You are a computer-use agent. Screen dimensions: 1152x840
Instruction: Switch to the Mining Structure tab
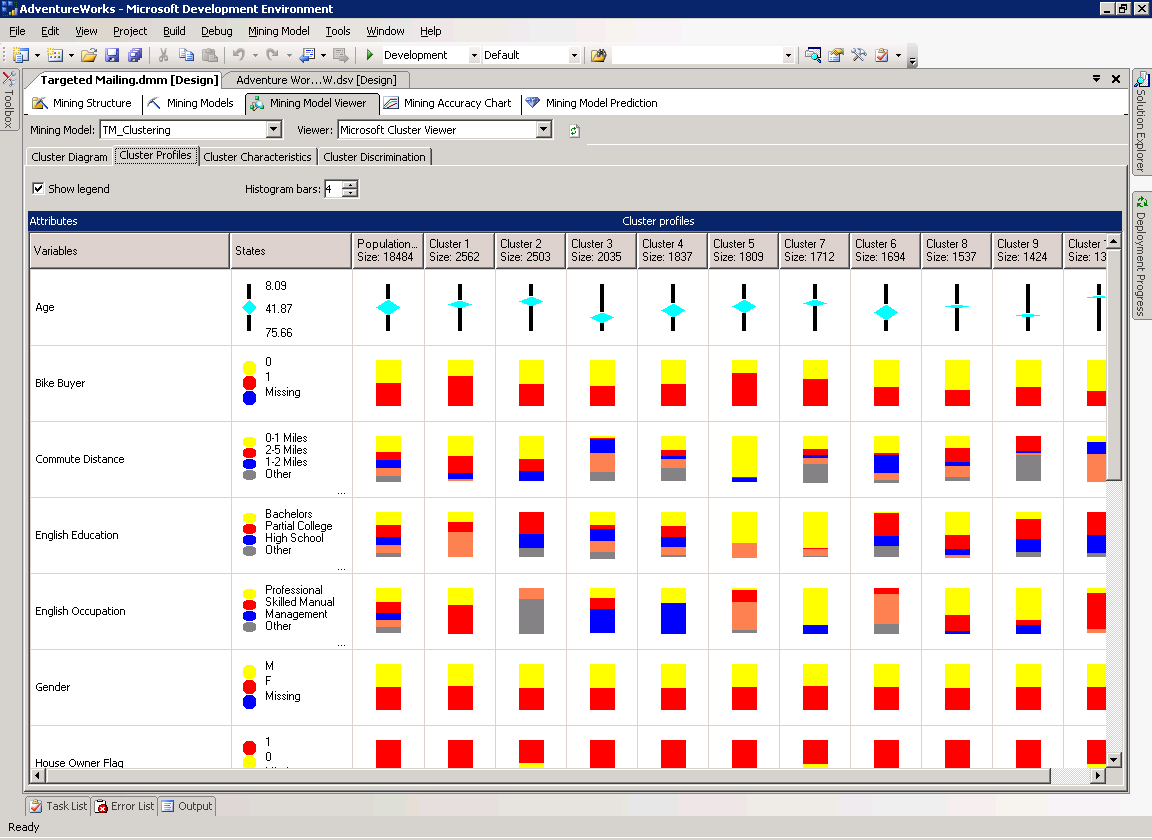[82, 104]
